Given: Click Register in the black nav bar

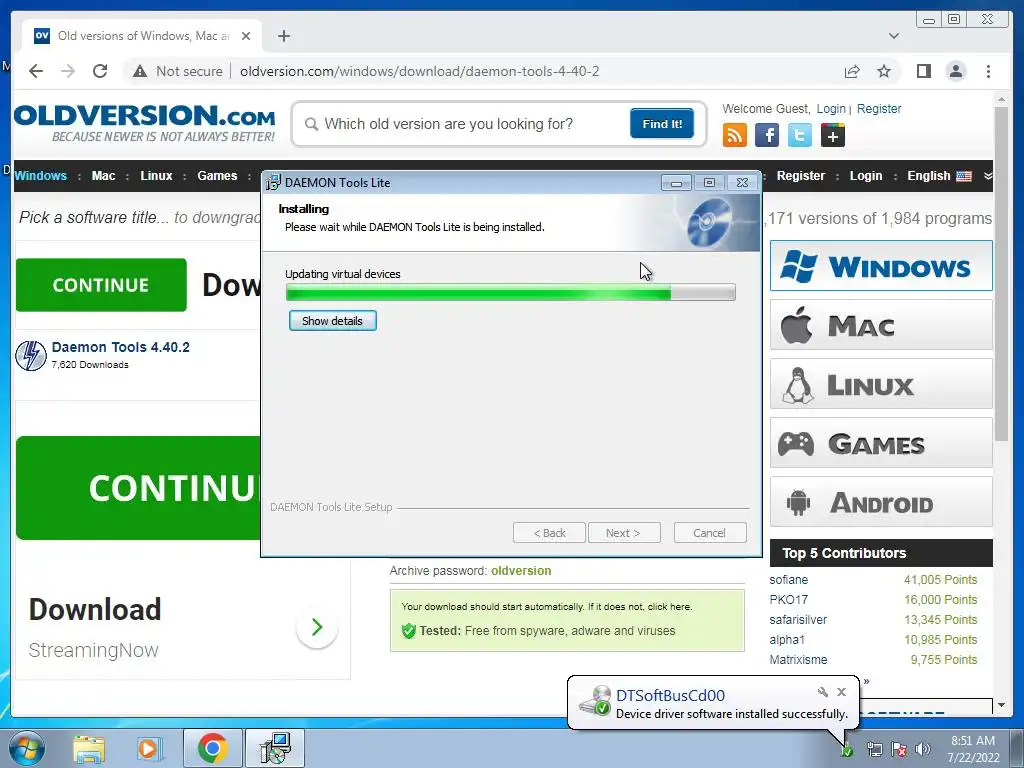Looking at the screenshot, I should (801, 176).
